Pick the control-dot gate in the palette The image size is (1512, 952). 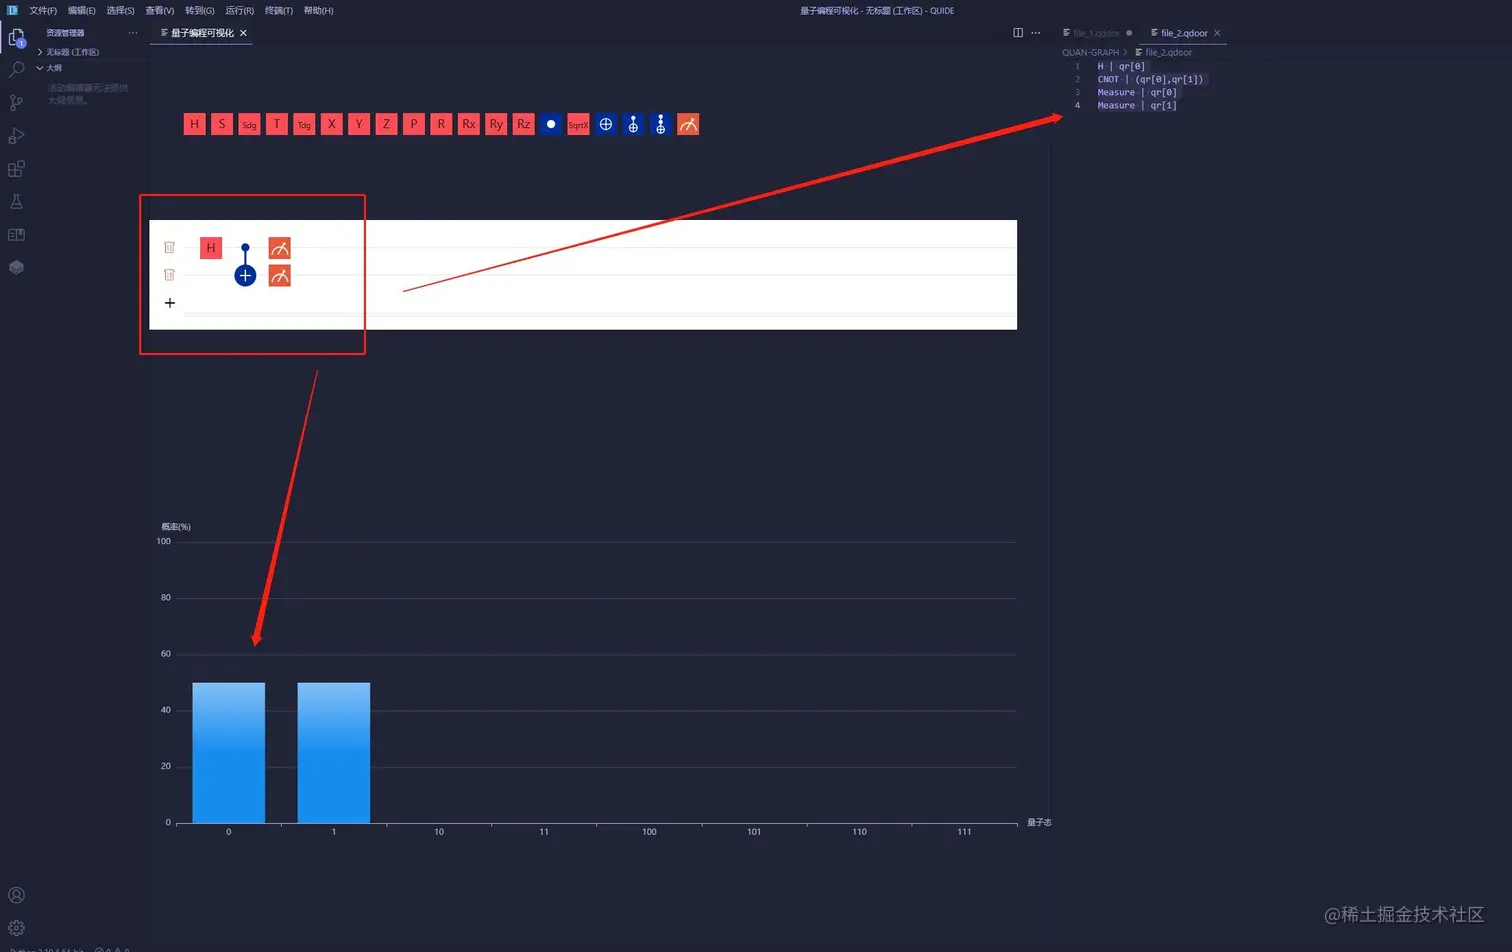(x=551, y=124)
